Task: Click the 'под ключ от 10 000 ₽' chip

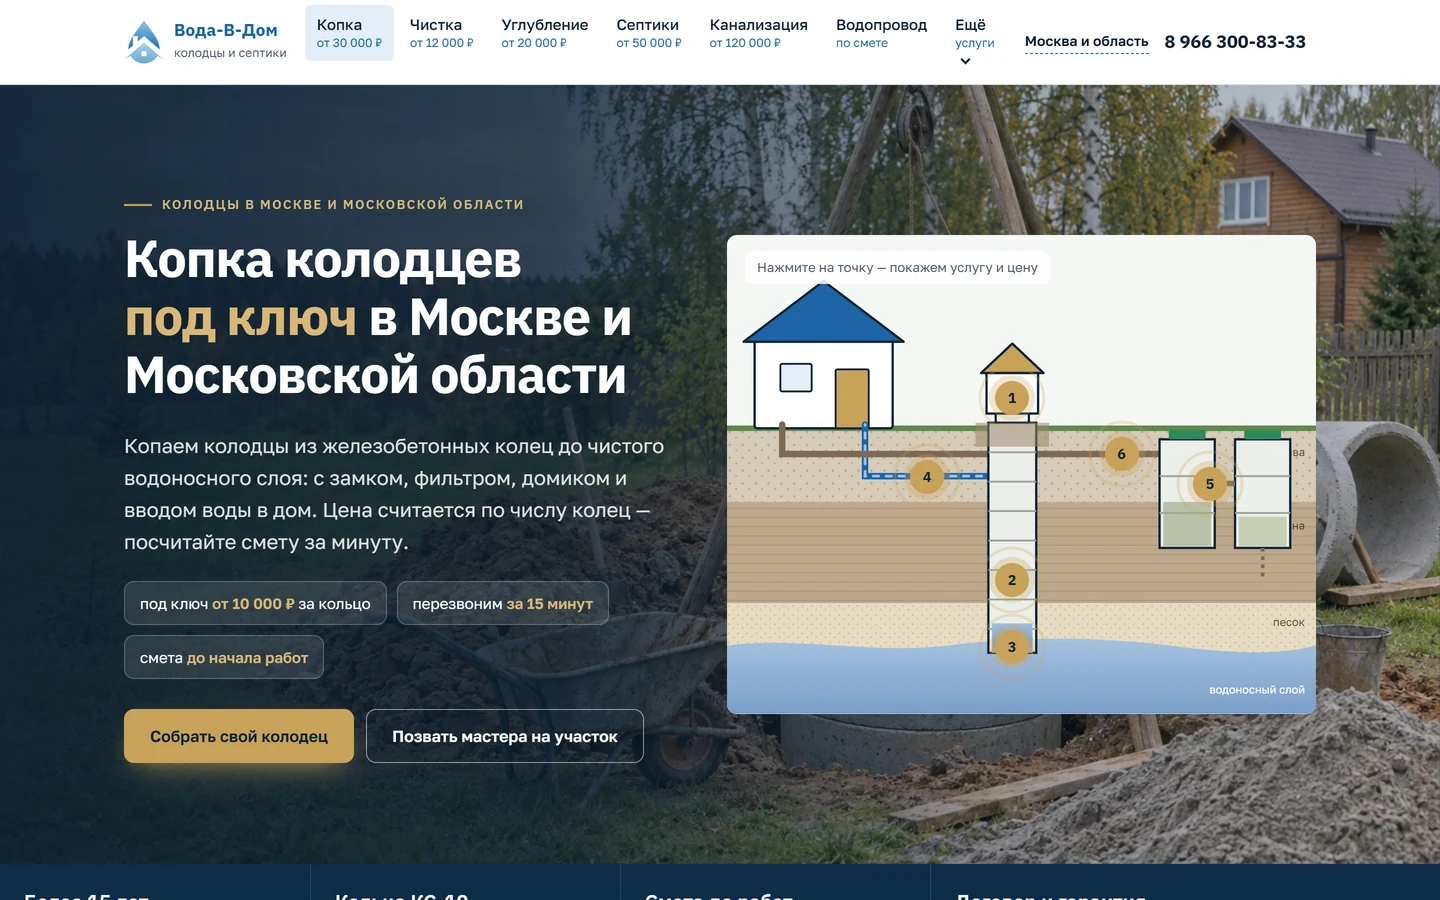Action: (x=255, y=603)
